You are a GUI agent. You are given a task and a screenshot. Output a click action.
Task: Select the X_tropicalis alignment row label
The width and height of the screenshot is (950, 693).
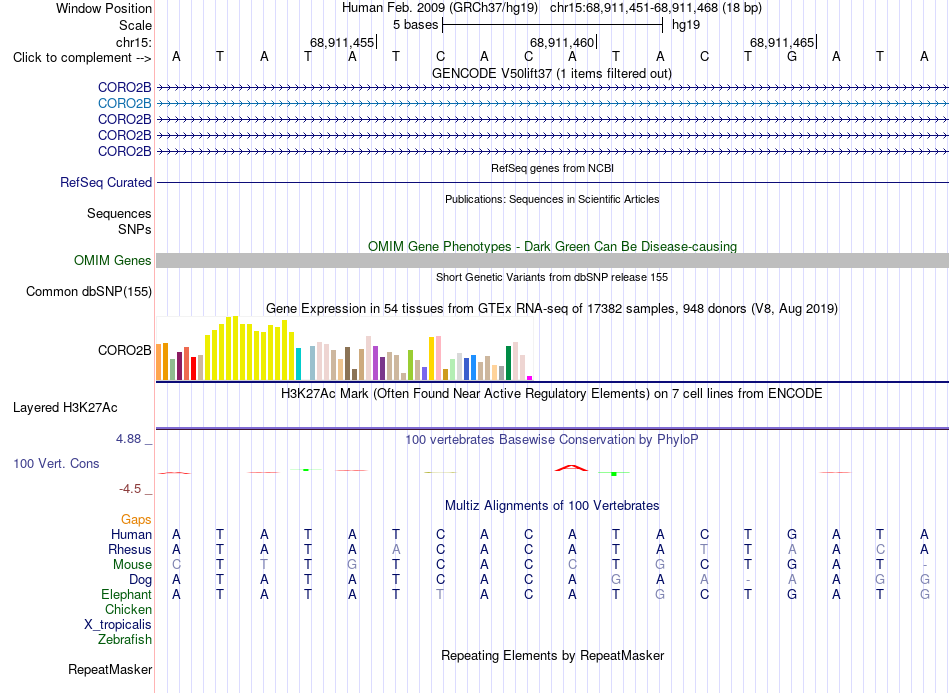coord(118,625)
